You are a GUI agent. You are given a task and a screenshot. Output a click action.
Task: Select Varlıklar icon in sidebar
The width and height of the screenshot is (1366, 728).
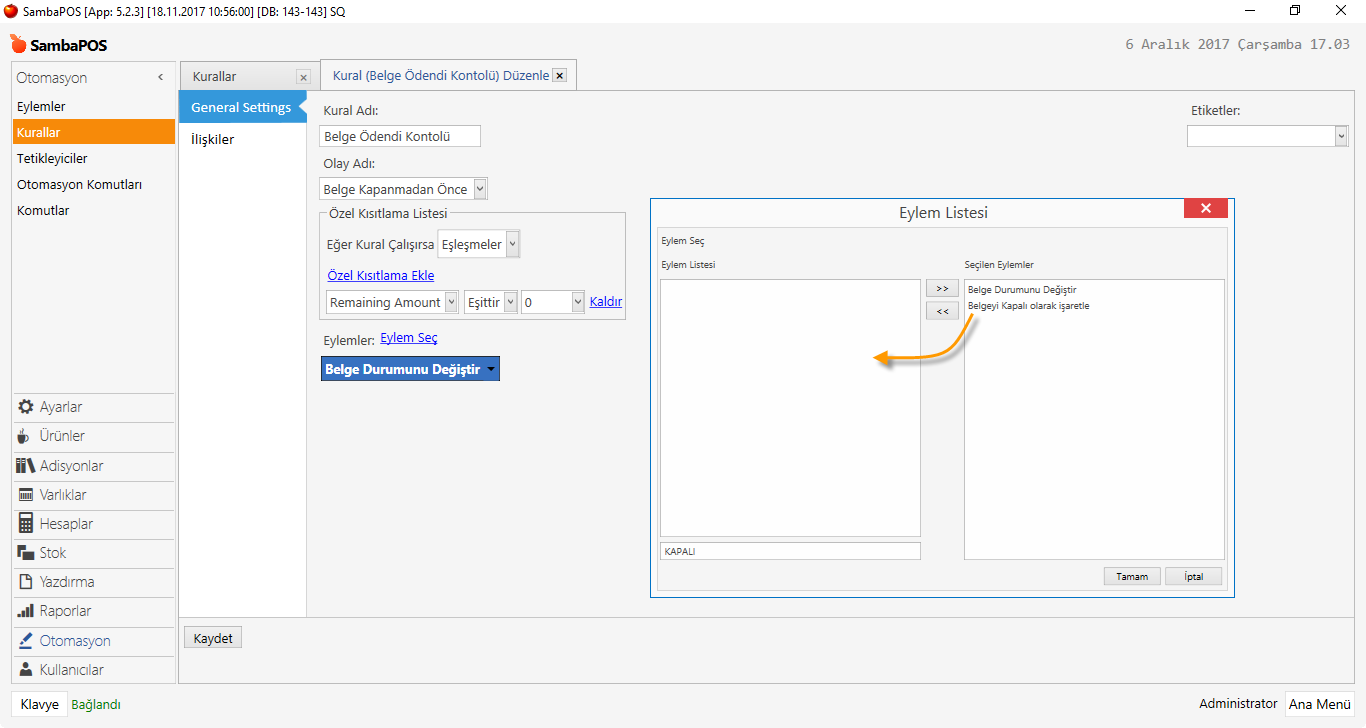(26, 495)
